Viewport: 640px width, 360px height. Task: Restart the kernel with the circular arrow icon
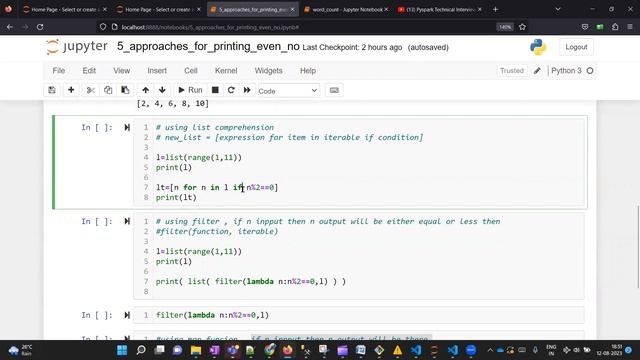(x=231, y=90)
